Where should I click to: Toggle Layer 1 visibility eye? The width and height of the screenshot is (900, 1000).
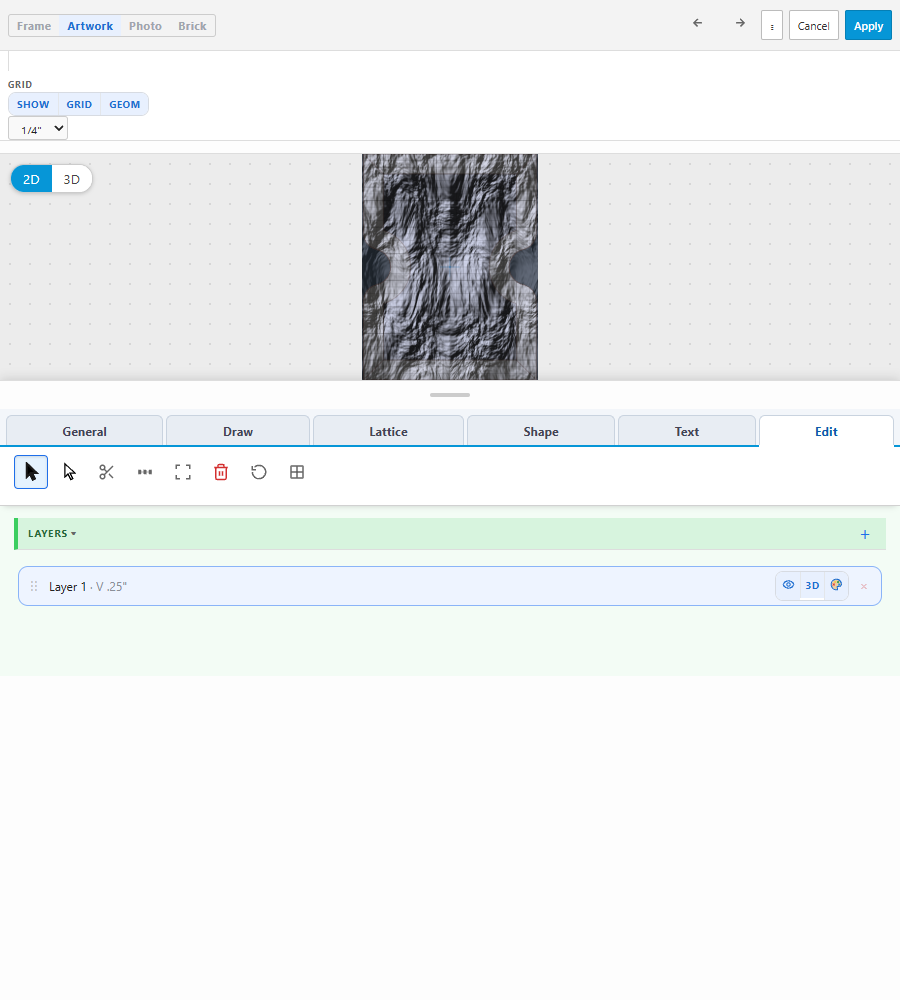[788, 585]
